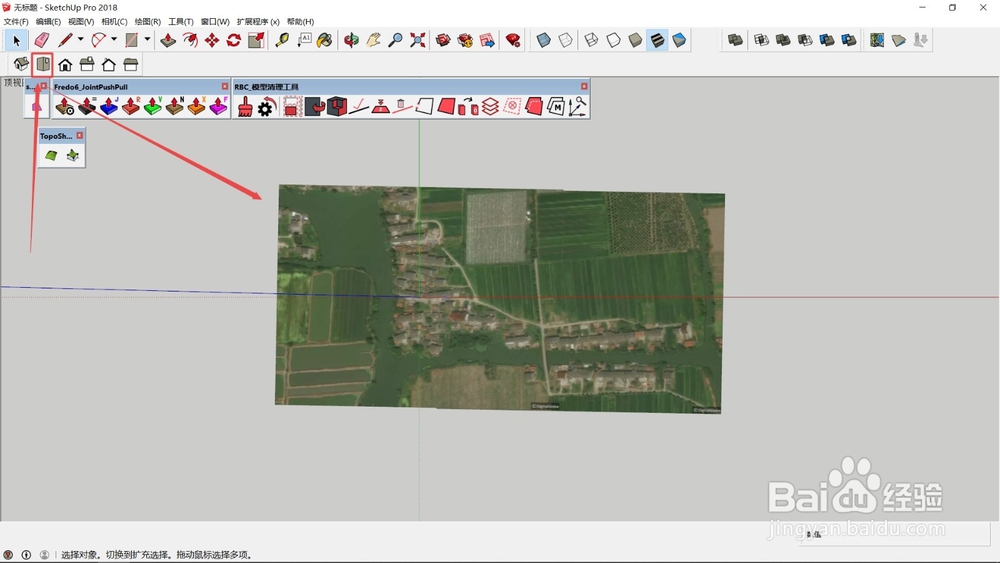
Task: Open Arc tool dropdown arrow
Action: click(114, 40)
